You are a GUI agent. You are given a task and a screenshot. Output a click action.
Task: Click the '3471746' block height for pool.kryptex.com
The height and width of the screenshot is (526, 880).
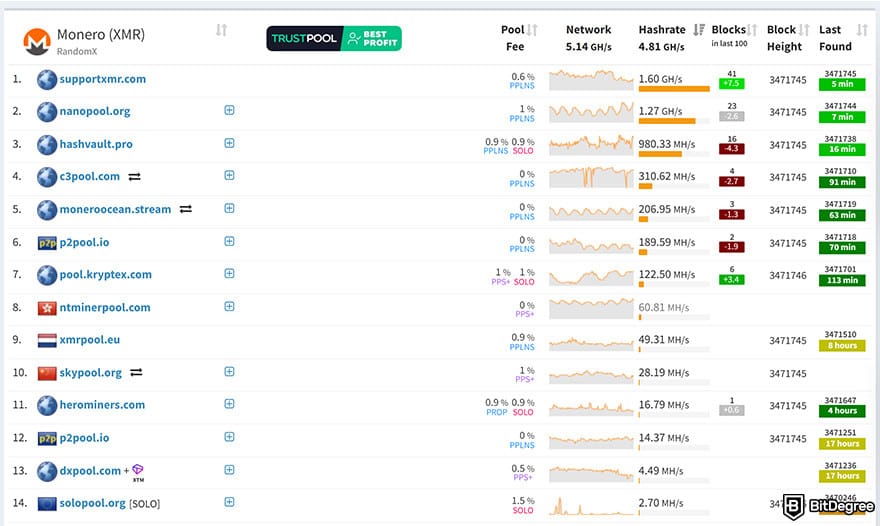787,275
